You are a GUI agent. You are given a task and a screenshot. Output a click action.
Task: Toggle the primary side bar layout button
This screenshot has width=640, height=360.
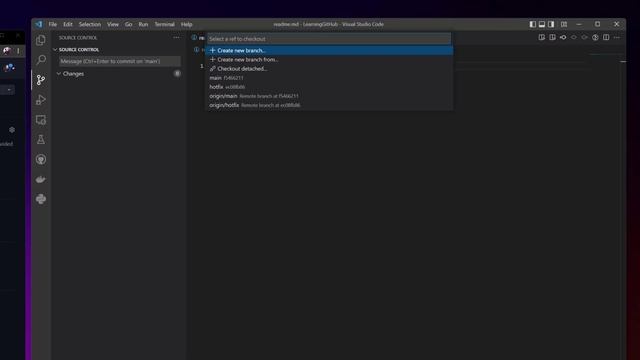tap(533, 24)
